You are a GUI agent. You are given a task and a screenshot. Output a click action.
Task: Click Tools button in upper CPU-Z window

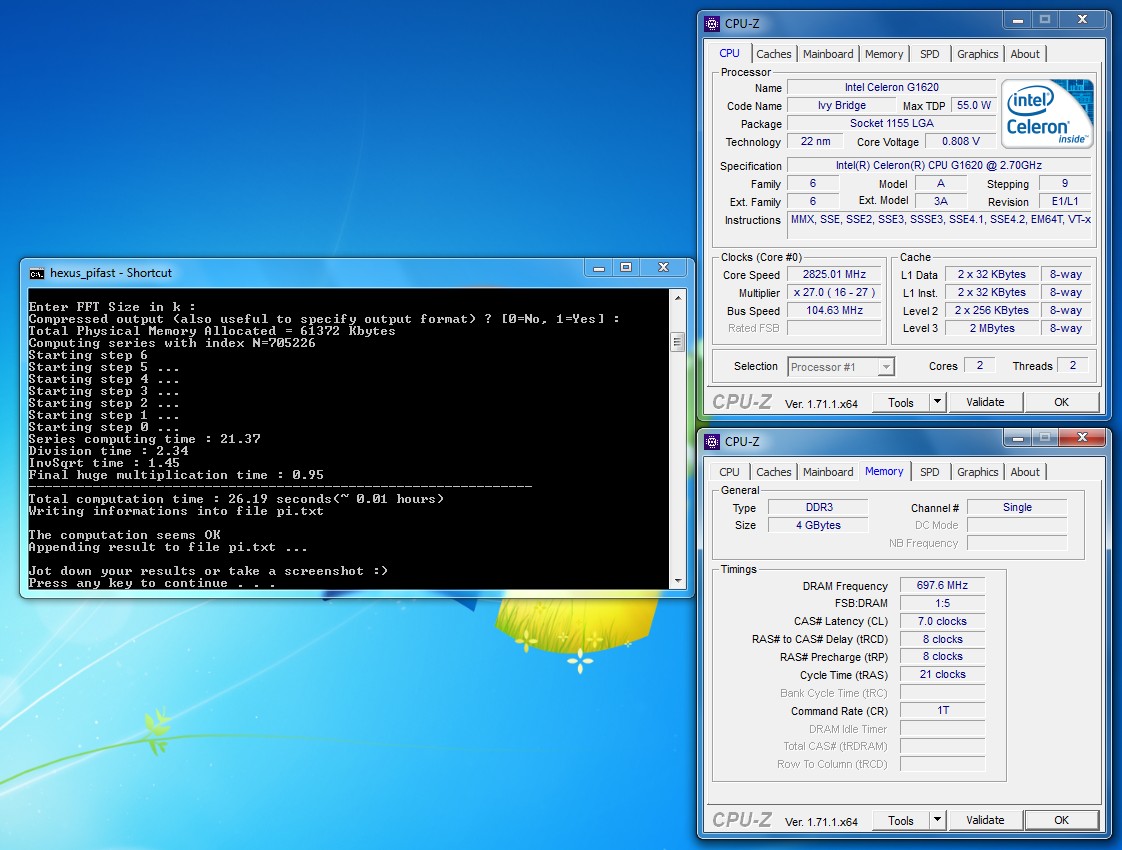tap(901, 402)
